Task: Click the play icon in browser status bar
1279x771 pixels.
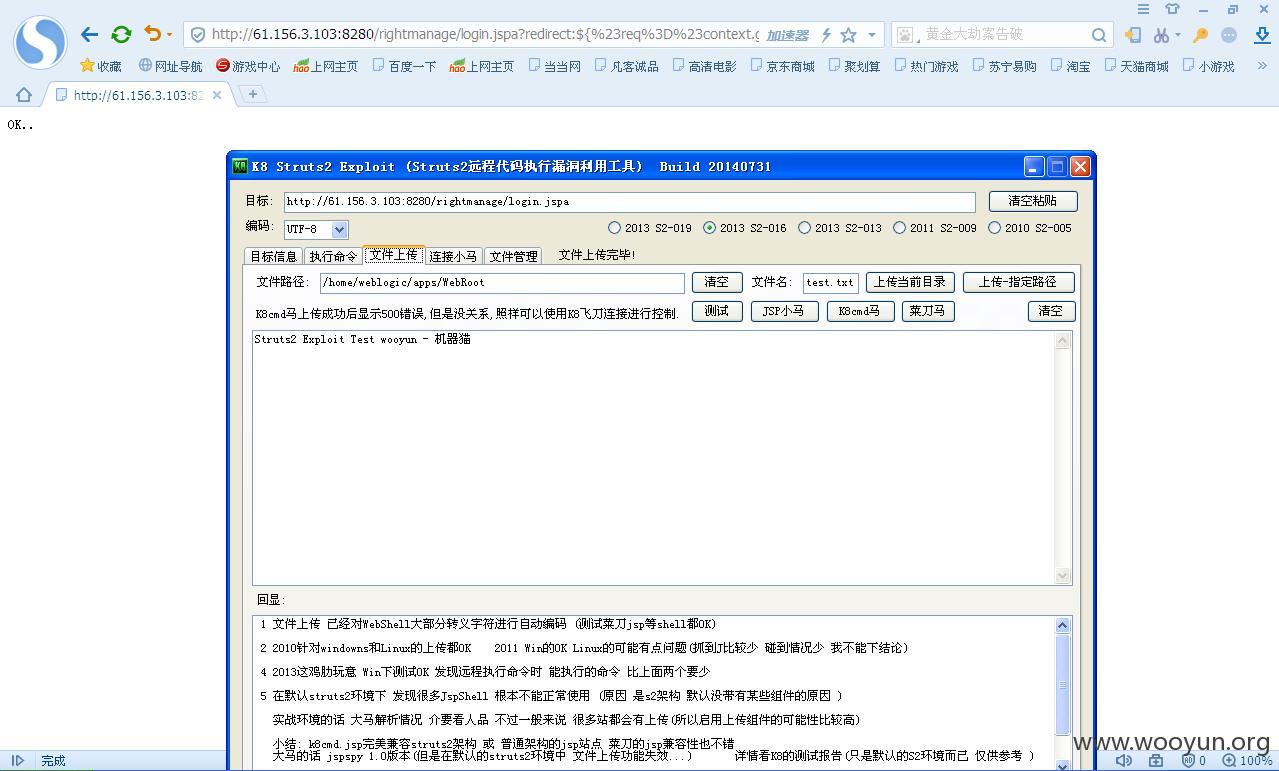Action: (18, 760)
